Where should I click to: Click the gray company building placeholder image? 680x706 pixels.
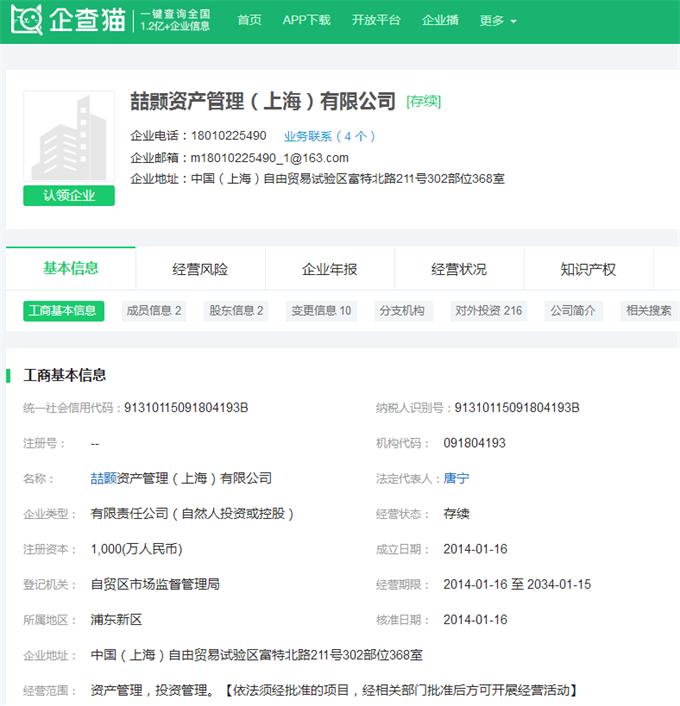tap(69, 136)
